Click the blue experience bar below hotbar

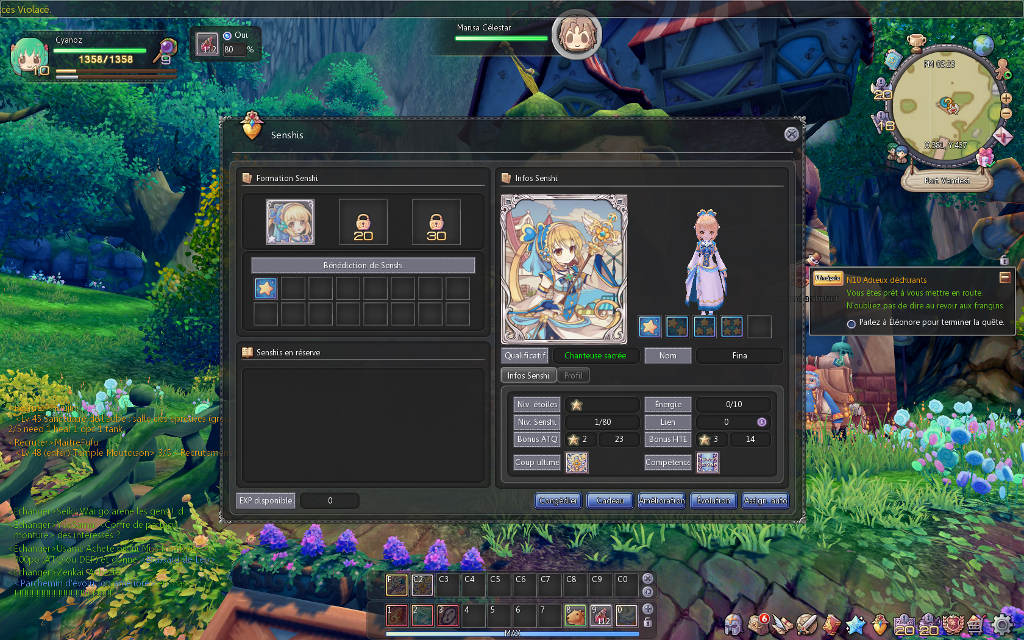pos(513,633)
